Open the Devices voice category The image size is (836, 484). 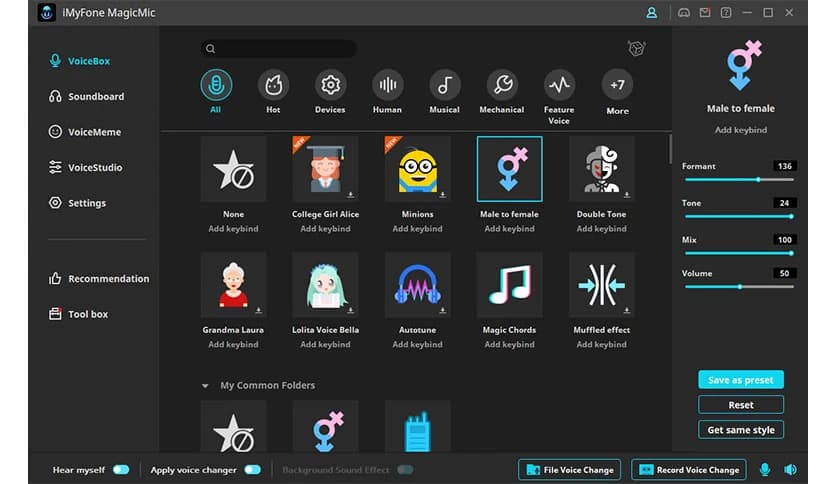coord(330,85)
